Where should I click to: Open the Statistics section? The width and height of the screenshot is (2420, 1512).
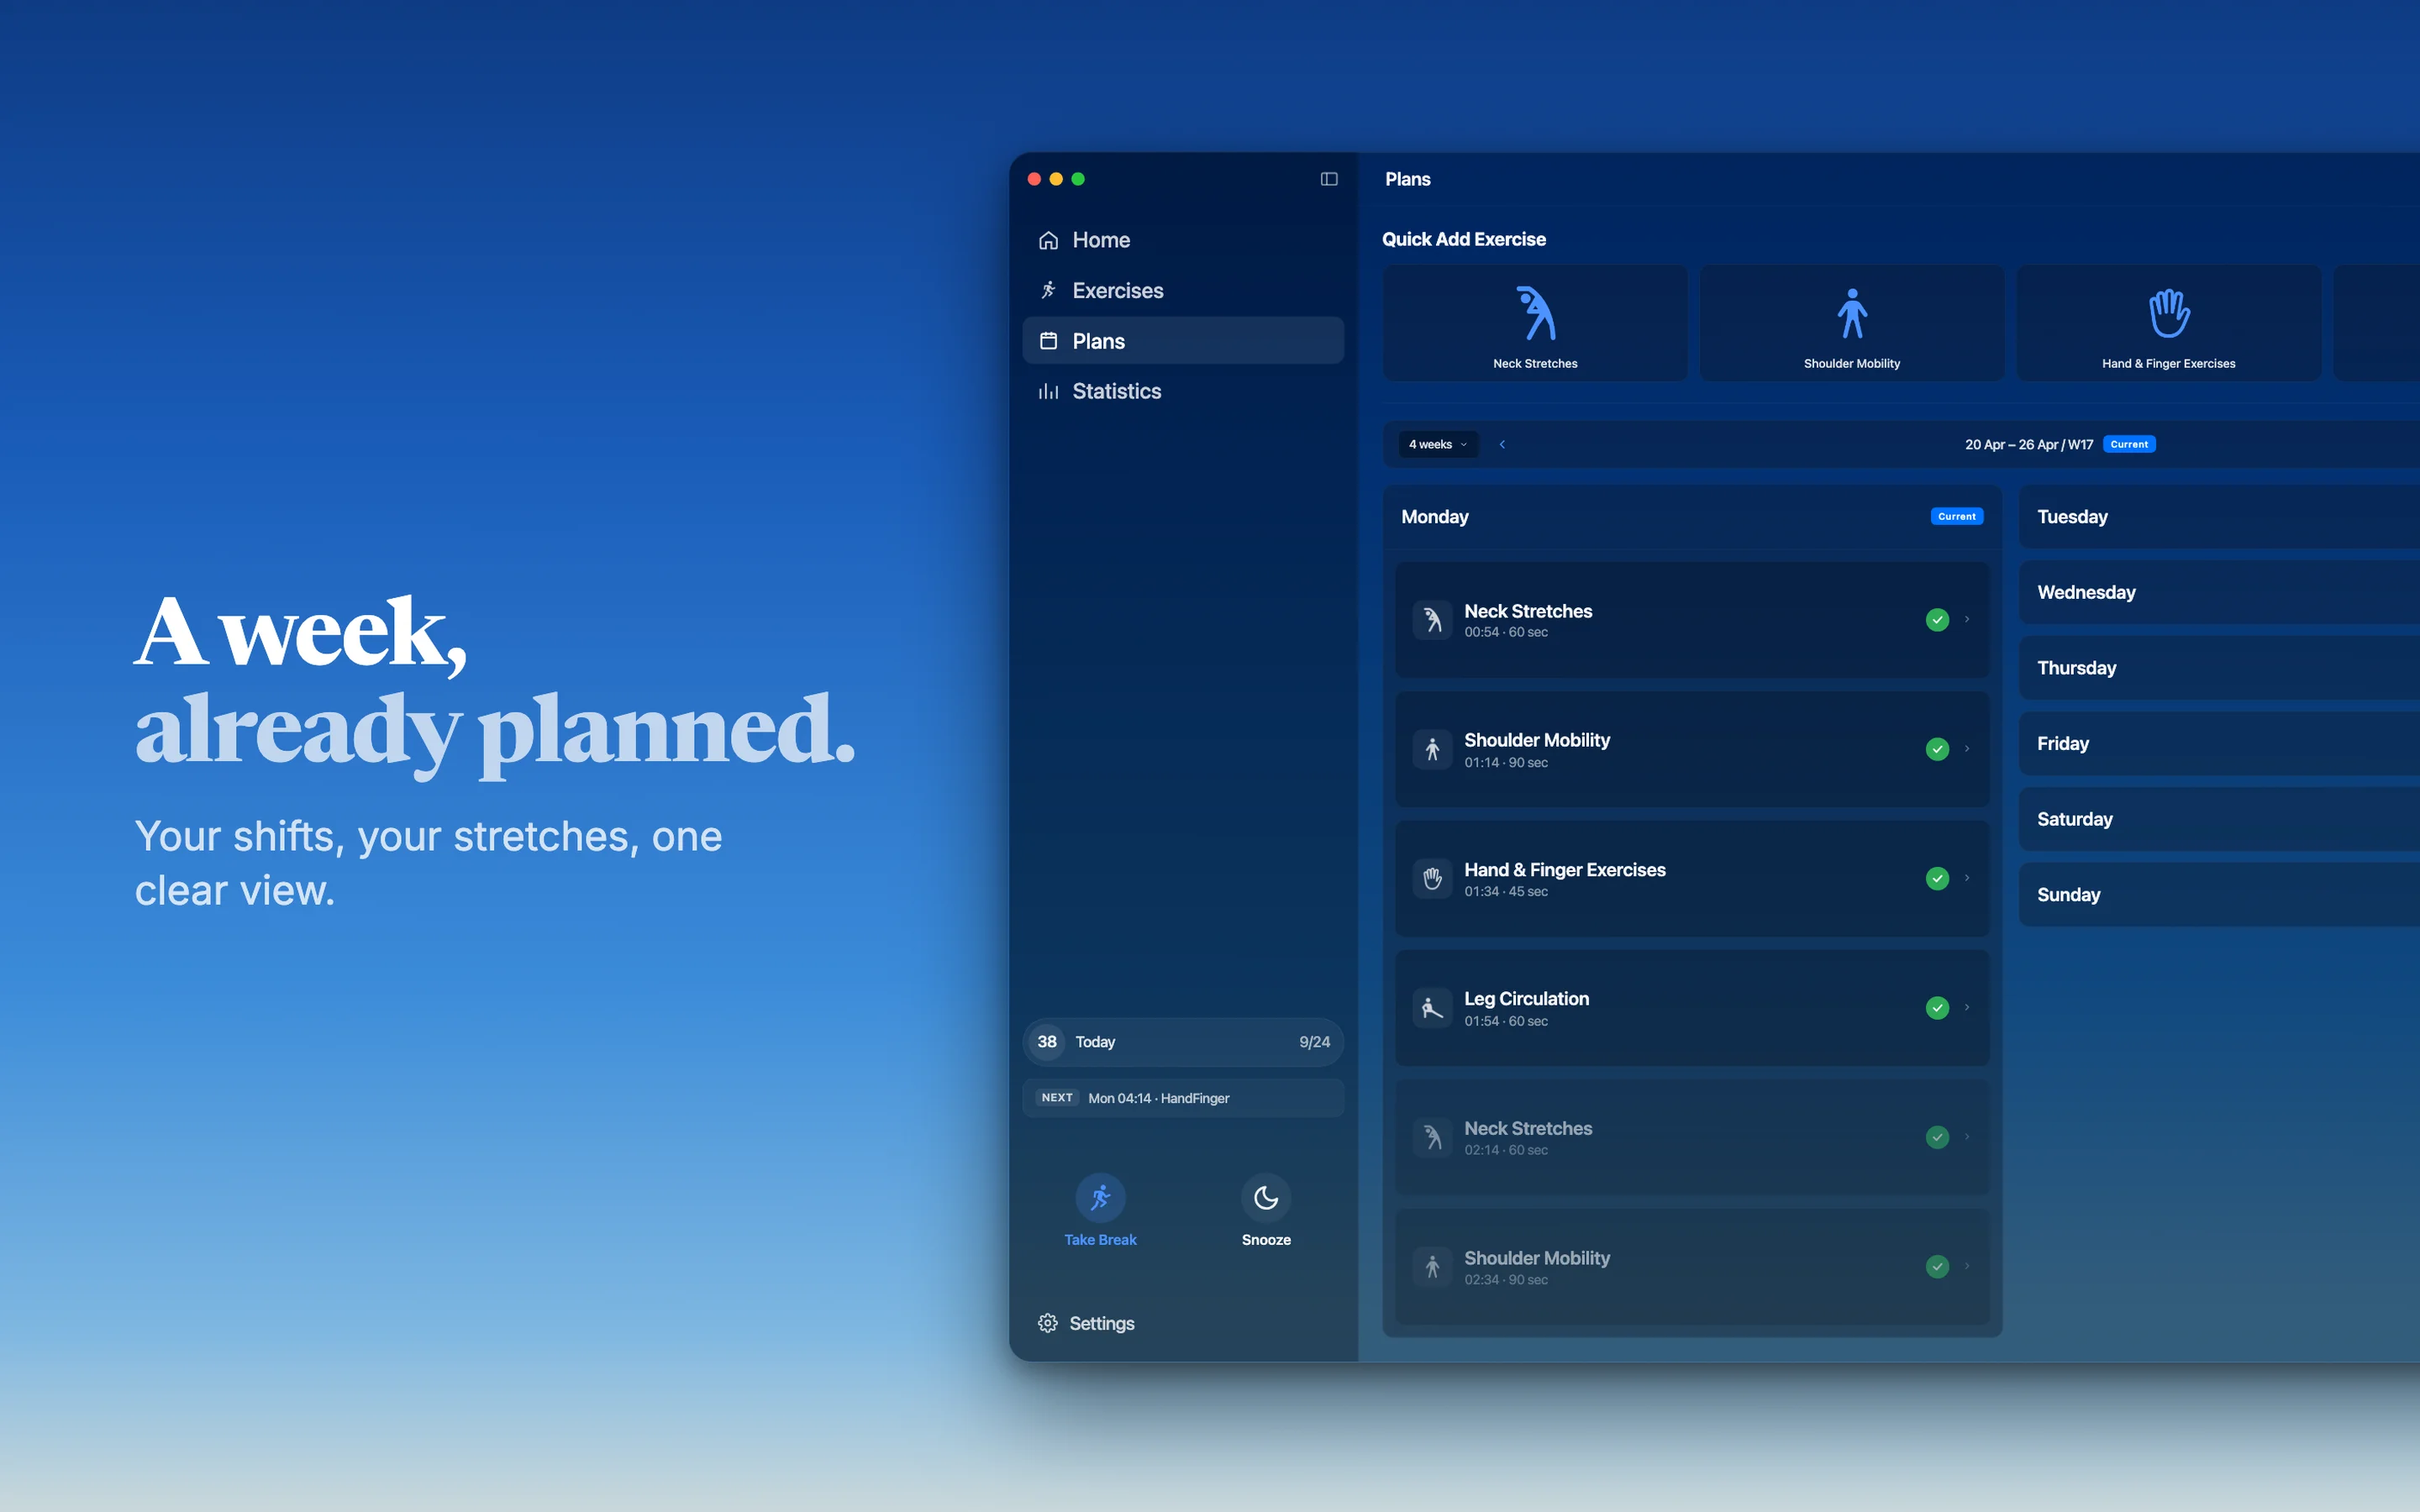coord(1183,391)
